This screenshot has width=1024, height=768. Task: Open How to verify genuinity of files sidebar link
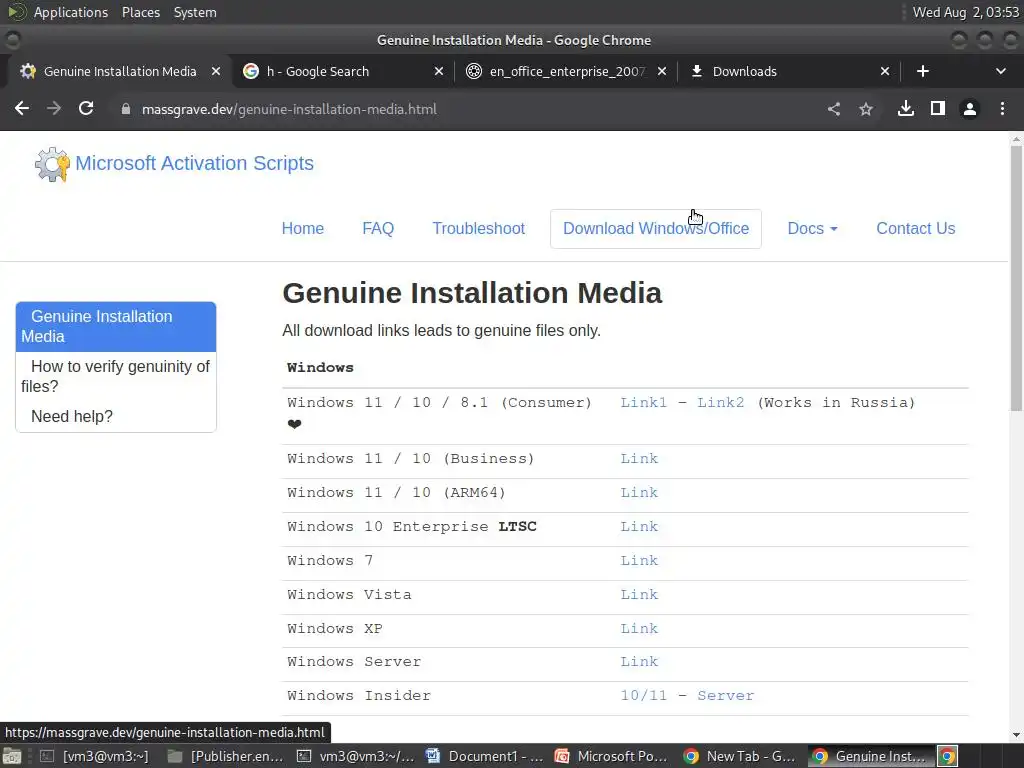tap(116, 376)
